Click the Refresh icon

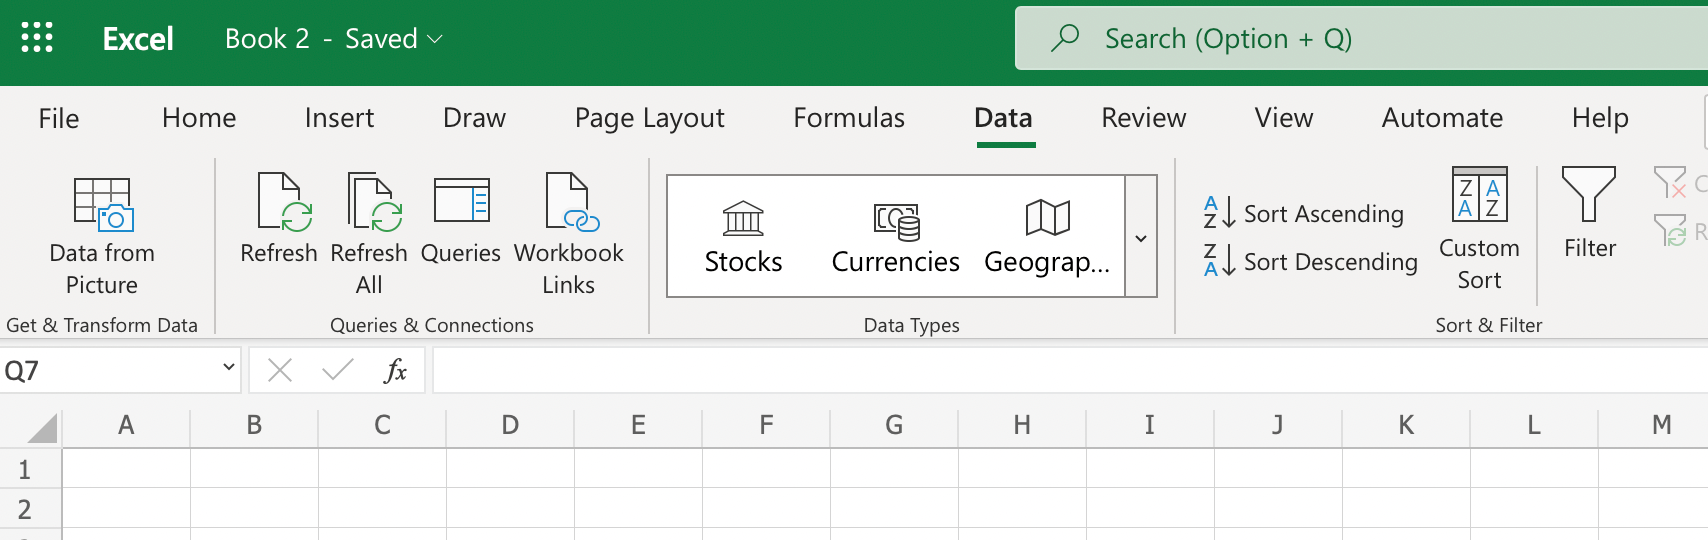pos(279,203)
